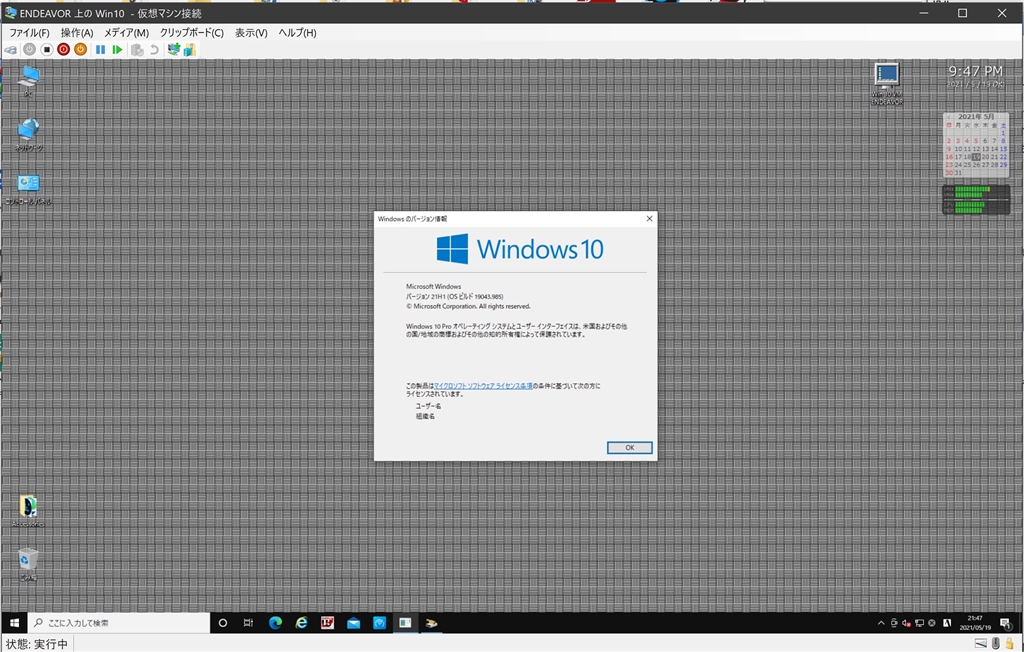Click the IME input mode indicator

point(947,623)
